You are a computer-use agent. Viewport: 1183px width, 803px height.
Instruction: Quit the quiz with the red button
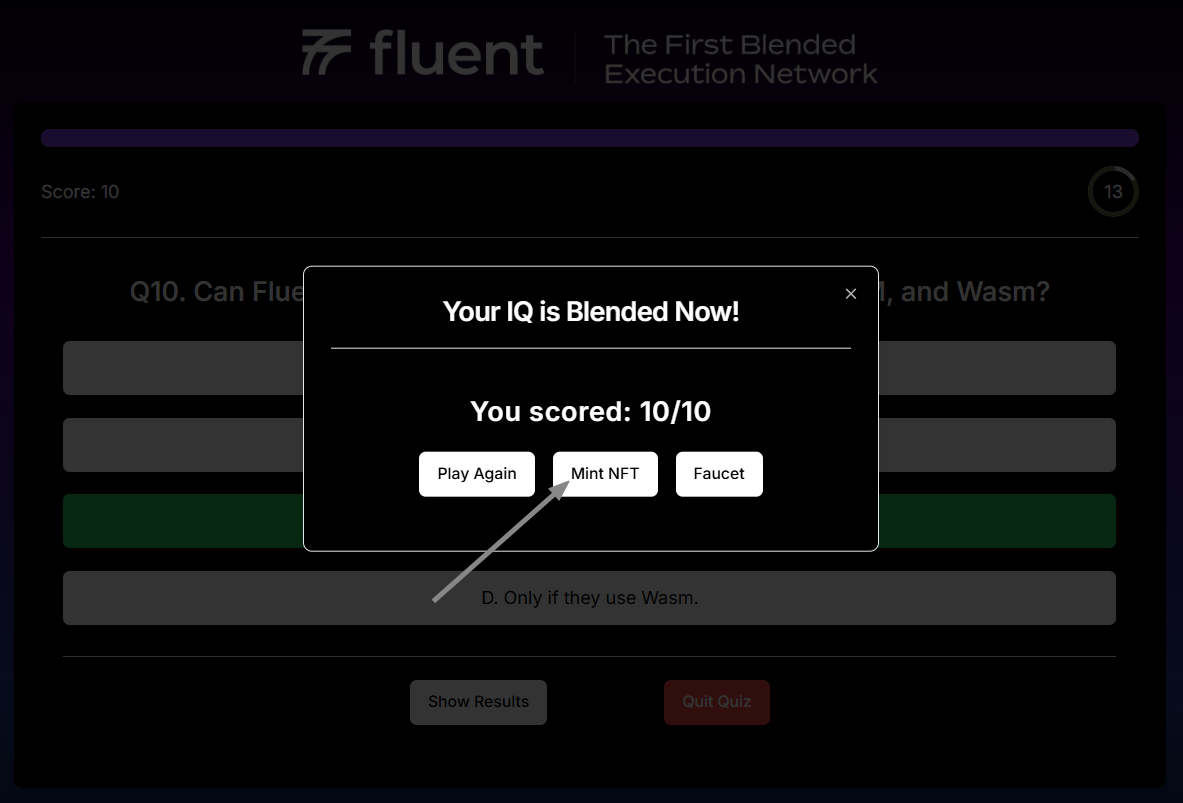pyautogui.click(x=716, y=702)
